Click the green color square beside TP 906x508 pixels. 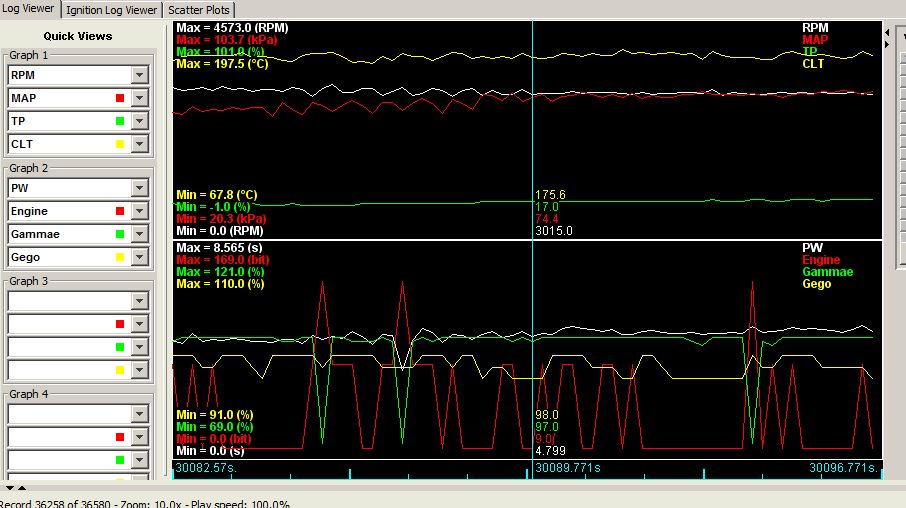[119, 121]
